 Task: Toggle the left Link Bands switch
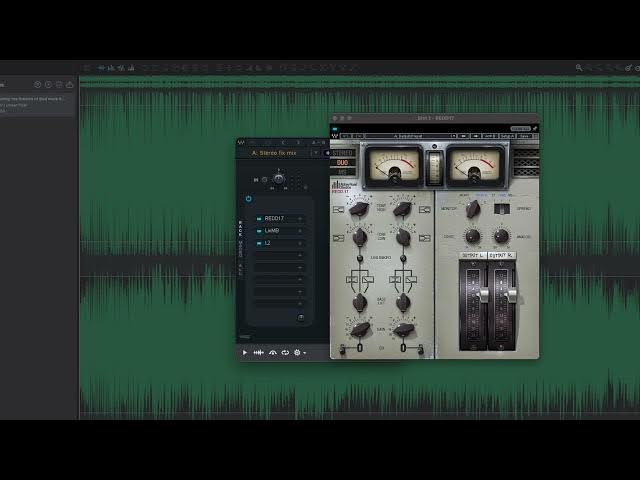[360, 258]
